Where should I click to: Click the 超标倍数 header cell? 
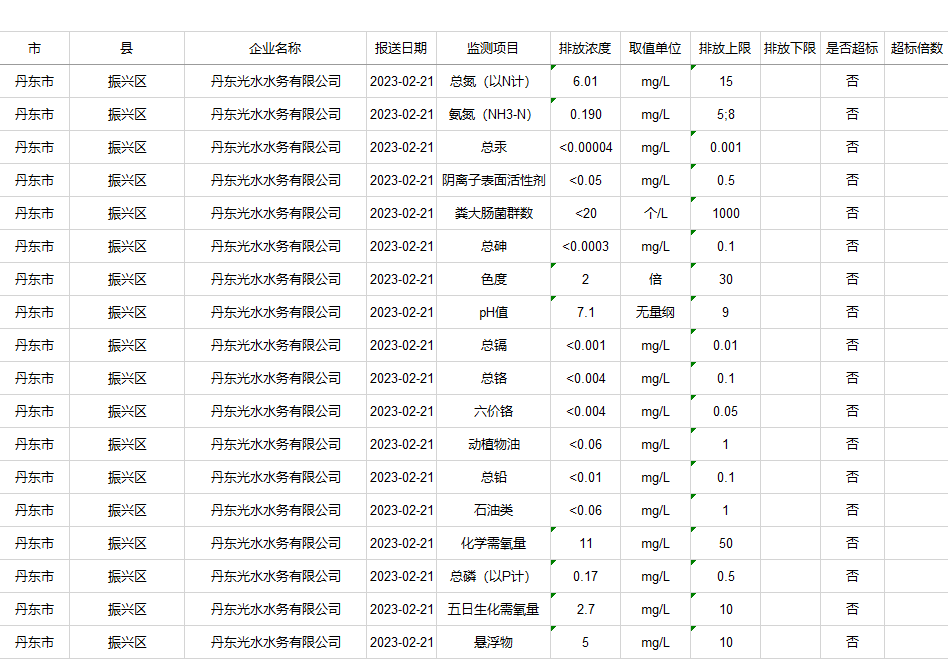[x=917, y=48]
